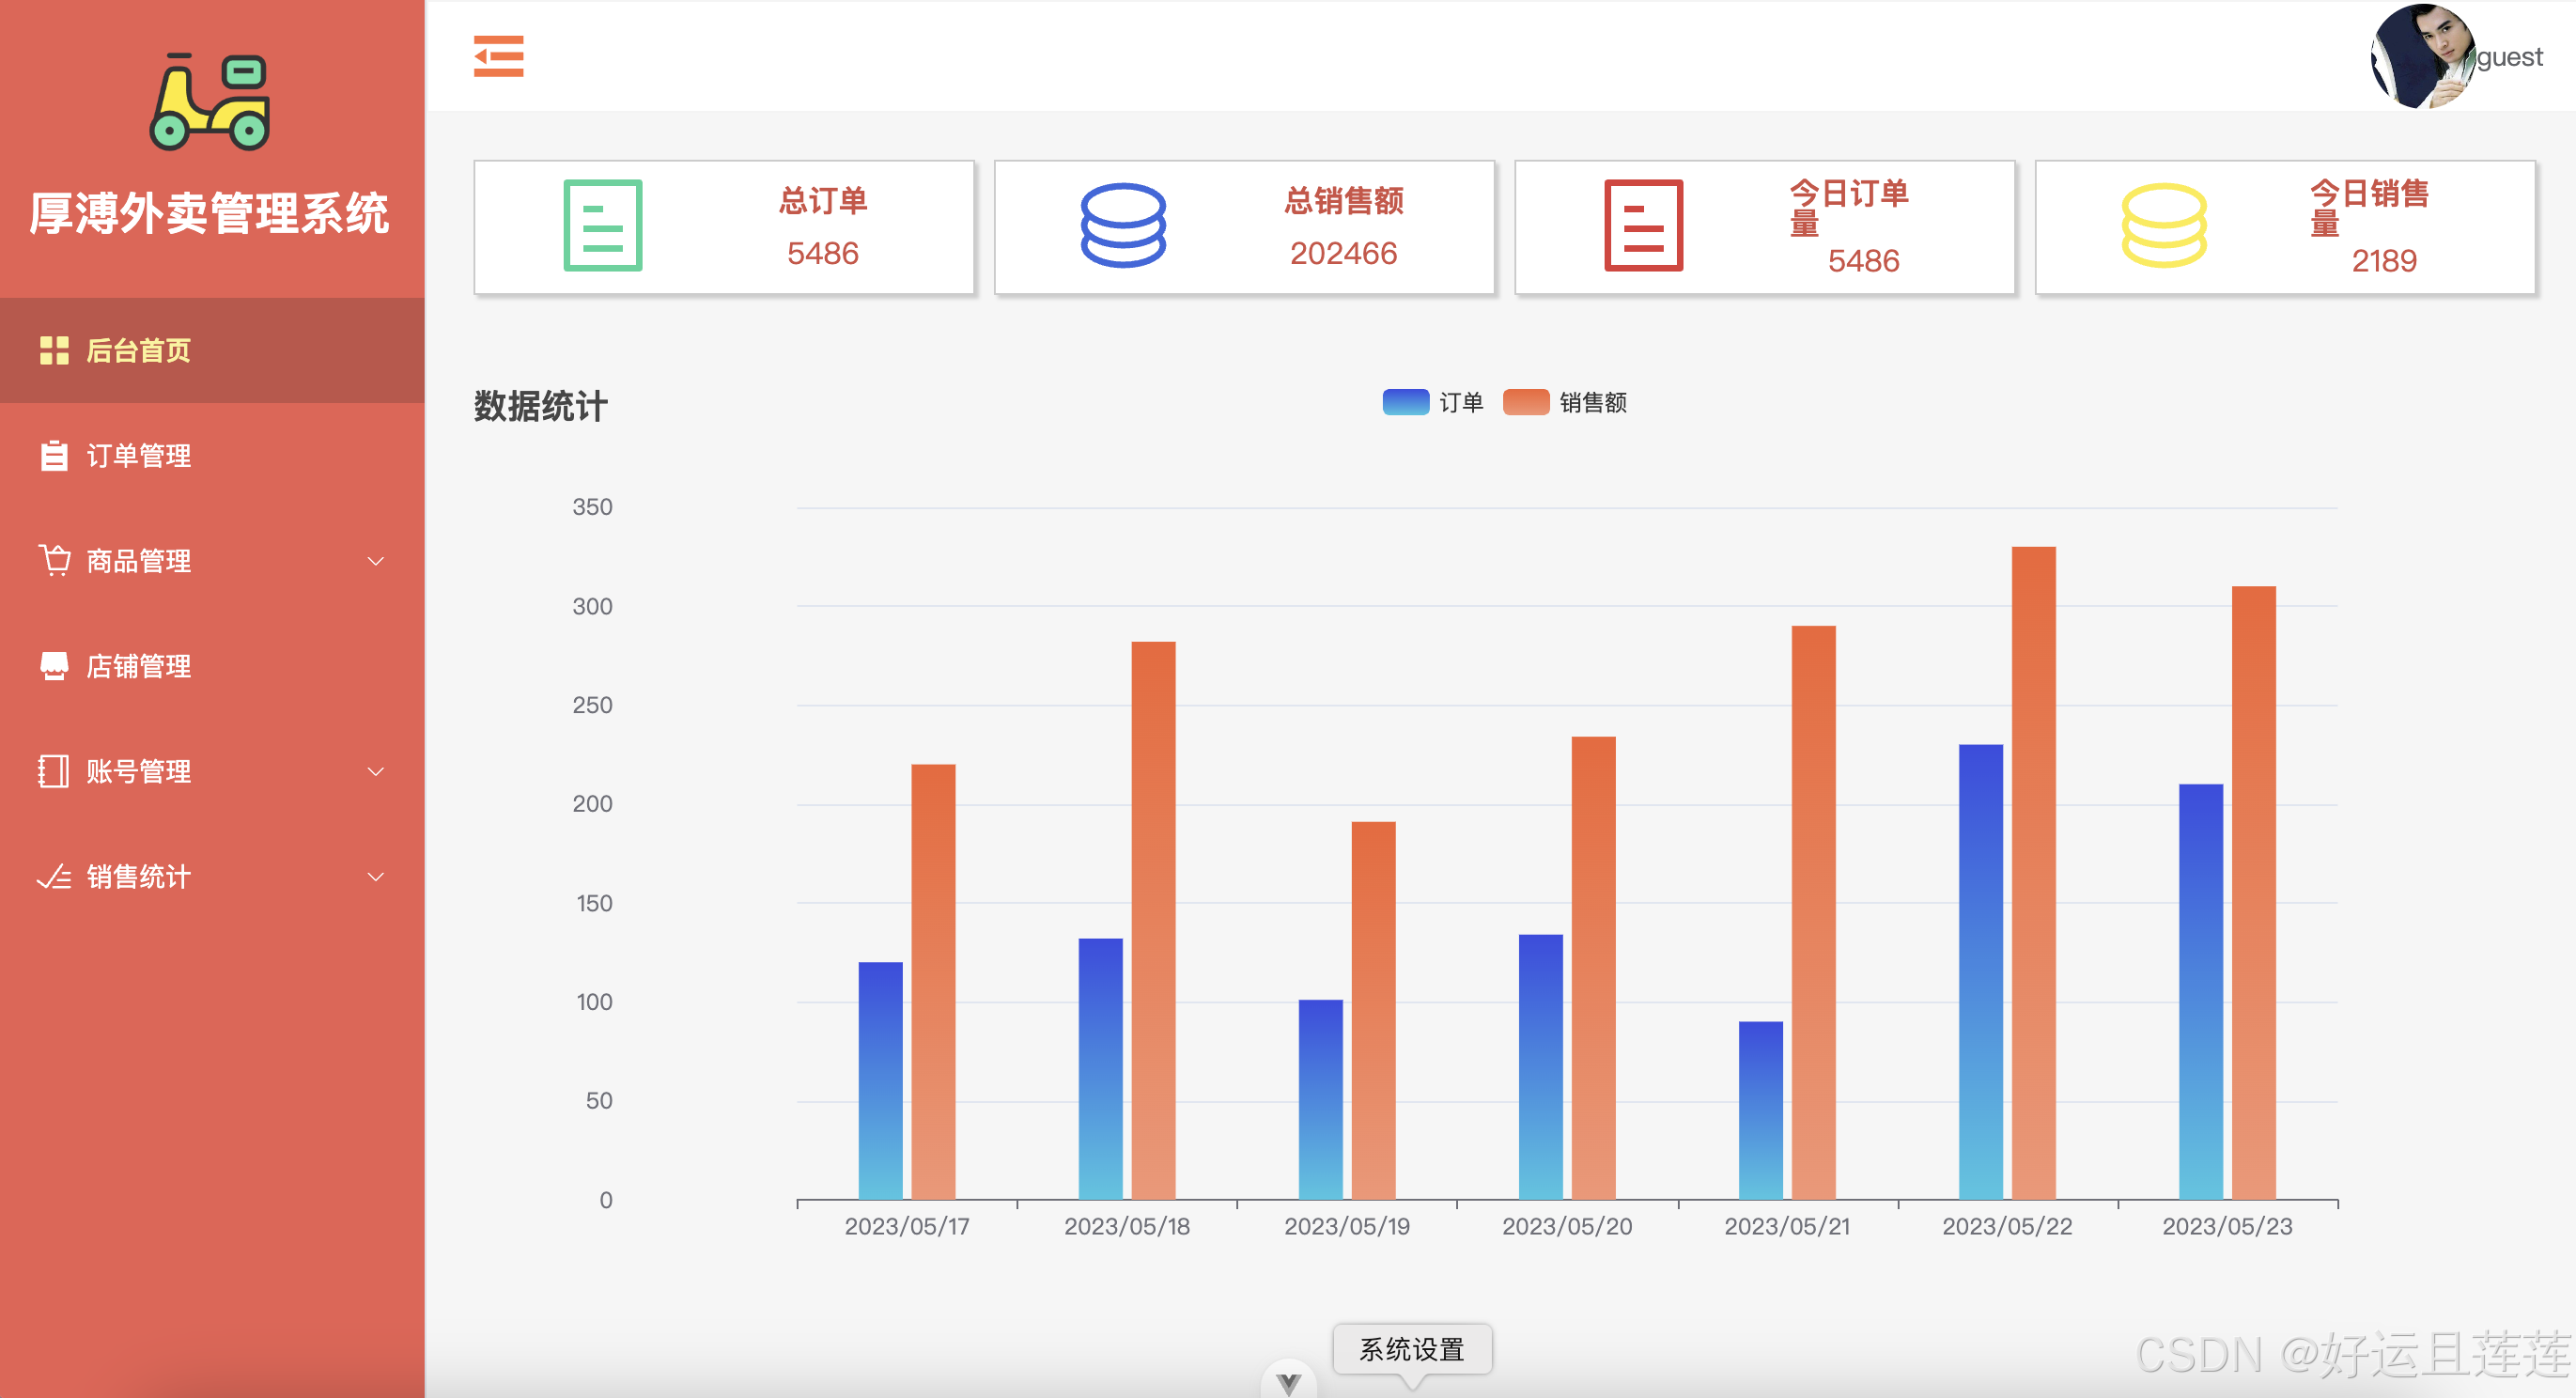Expand the 销售统计 submenu chevron

[x=376, y=877]
